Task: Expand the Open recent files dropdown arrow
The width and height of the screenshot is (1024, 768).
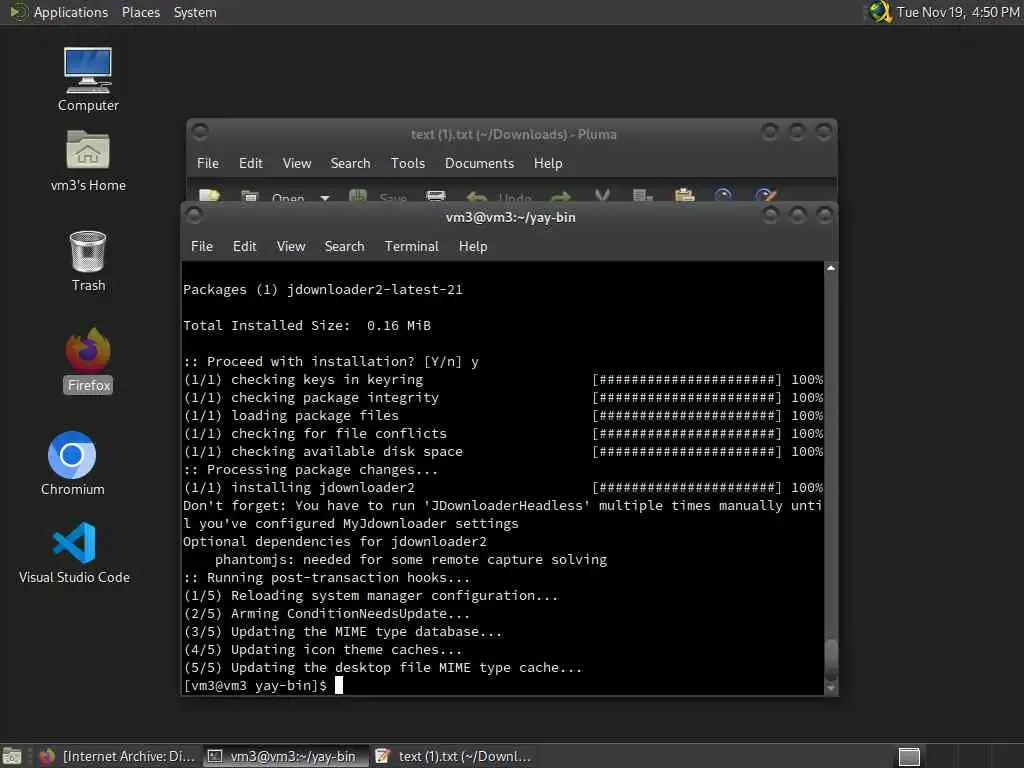Action: tap(325, 197)
